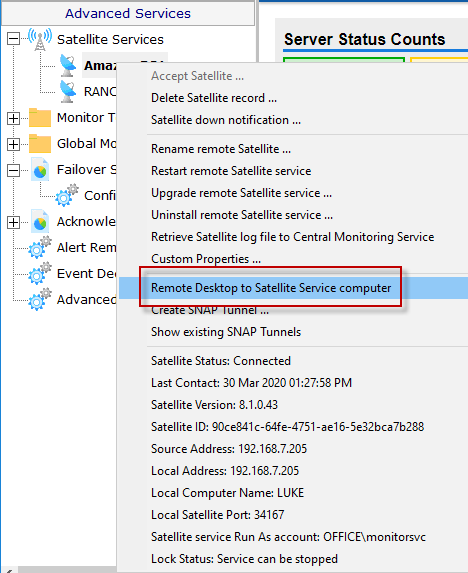Choose Create SNAP Tunnel entry
468x573 pixels.
coord(210,310)
